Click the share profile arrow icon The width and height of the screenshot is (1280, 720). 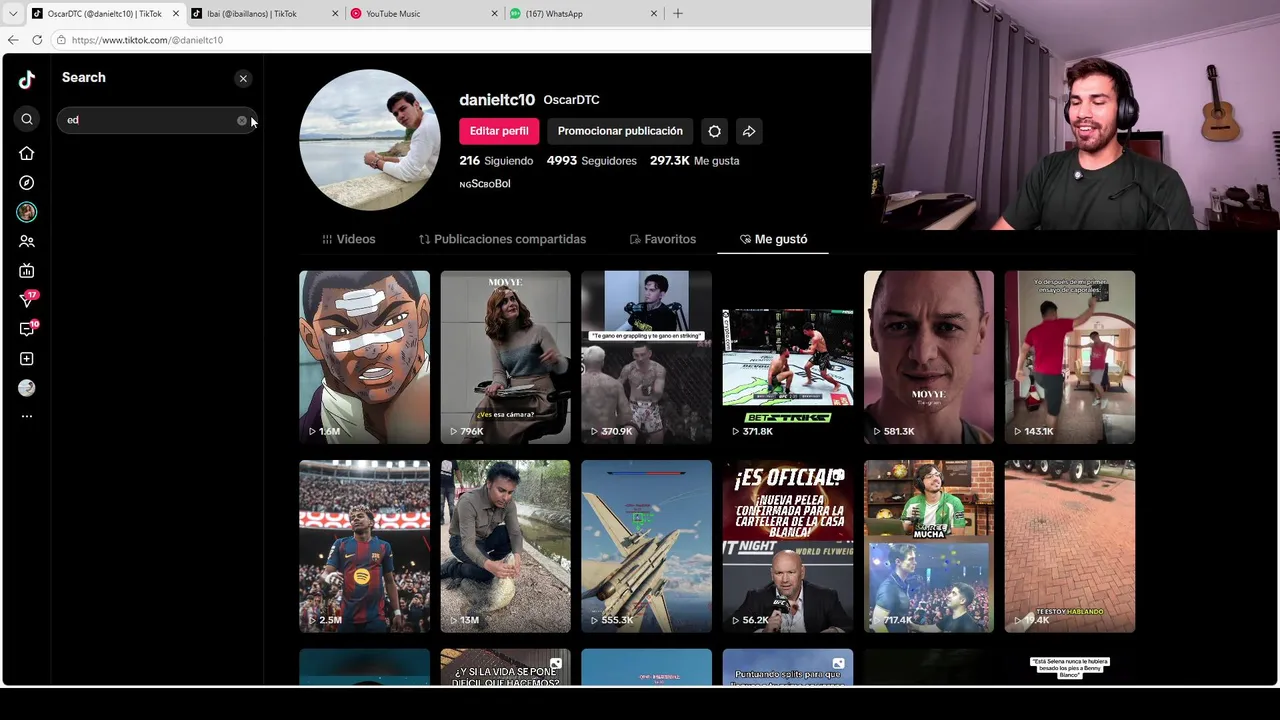coord(749,131)
